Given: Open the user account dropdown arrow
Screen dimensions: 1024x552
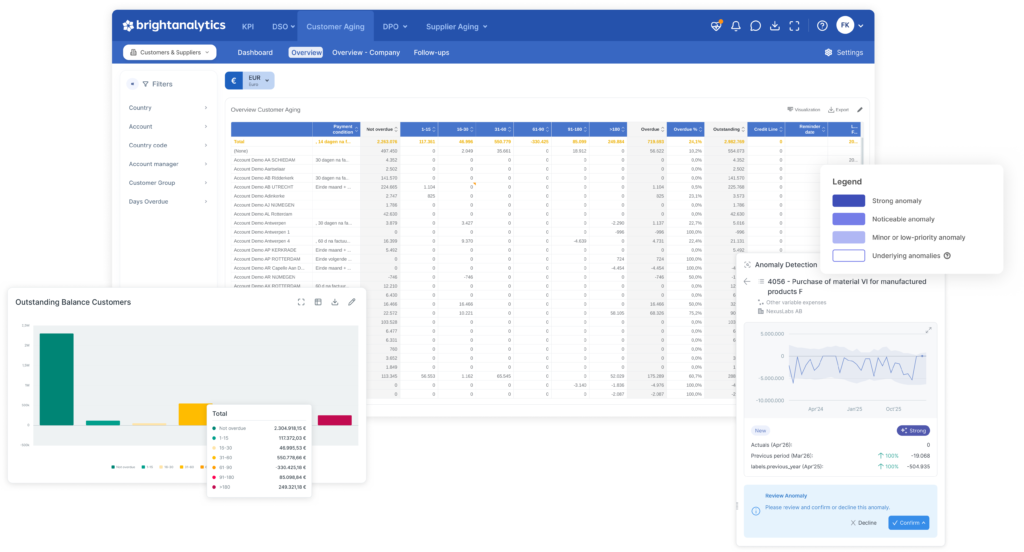Looking at the screenshot, I should click(x=861, y=26).
